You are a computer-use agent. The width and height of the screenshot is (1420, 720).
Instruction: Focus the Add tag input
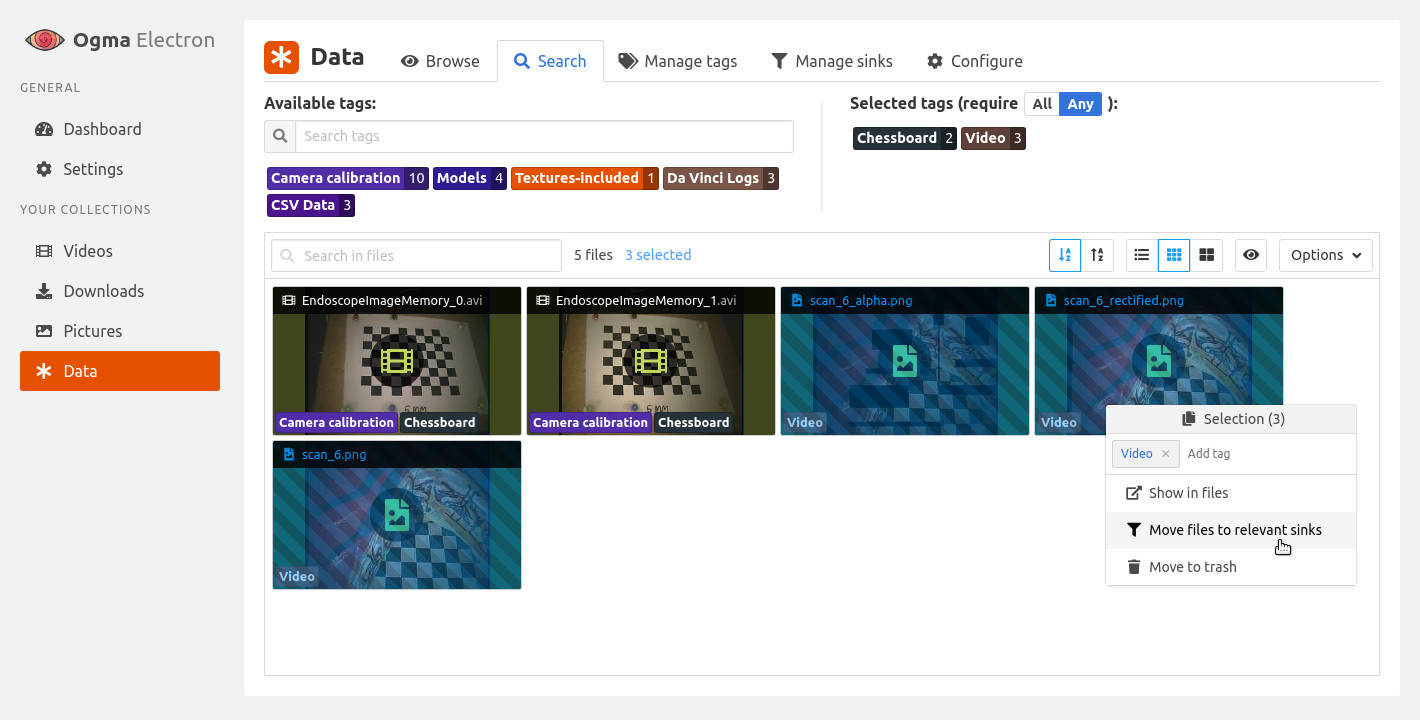(1266, 454)
